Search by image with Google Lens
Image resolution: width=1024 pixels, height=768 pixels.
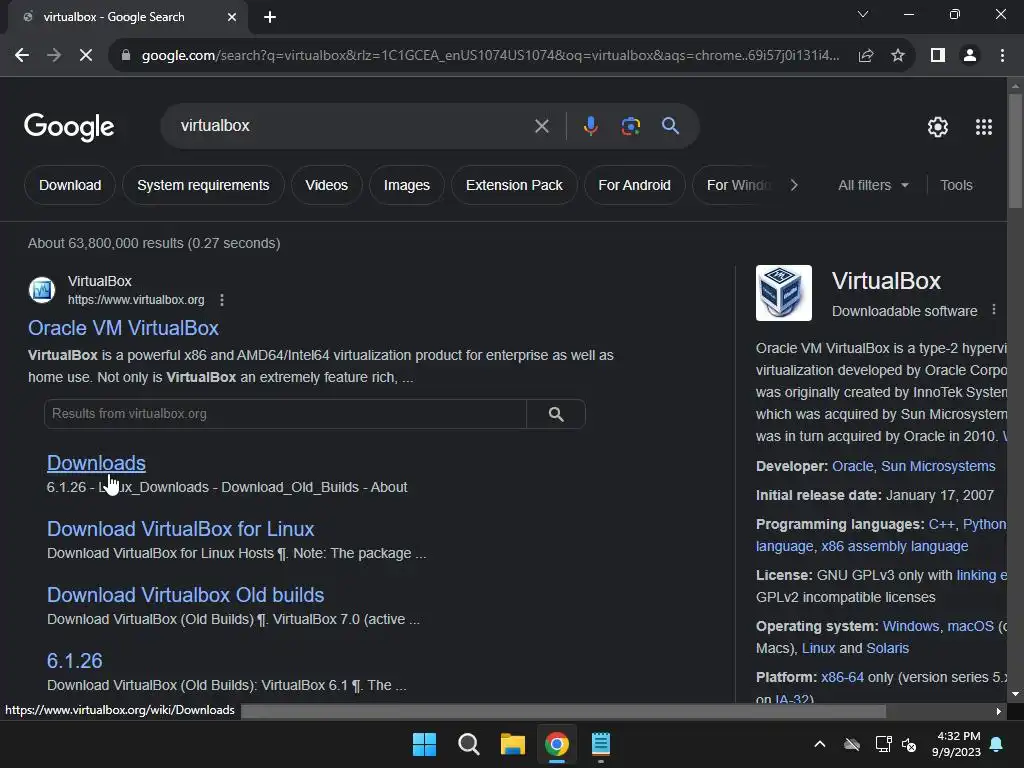(630, 126)
